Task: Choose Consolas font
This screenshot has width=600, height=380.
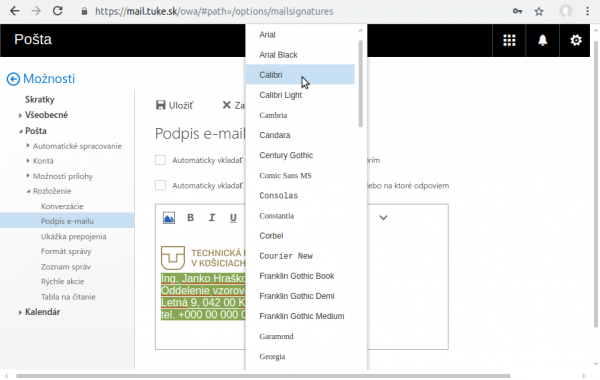Action: coord(300,196)
